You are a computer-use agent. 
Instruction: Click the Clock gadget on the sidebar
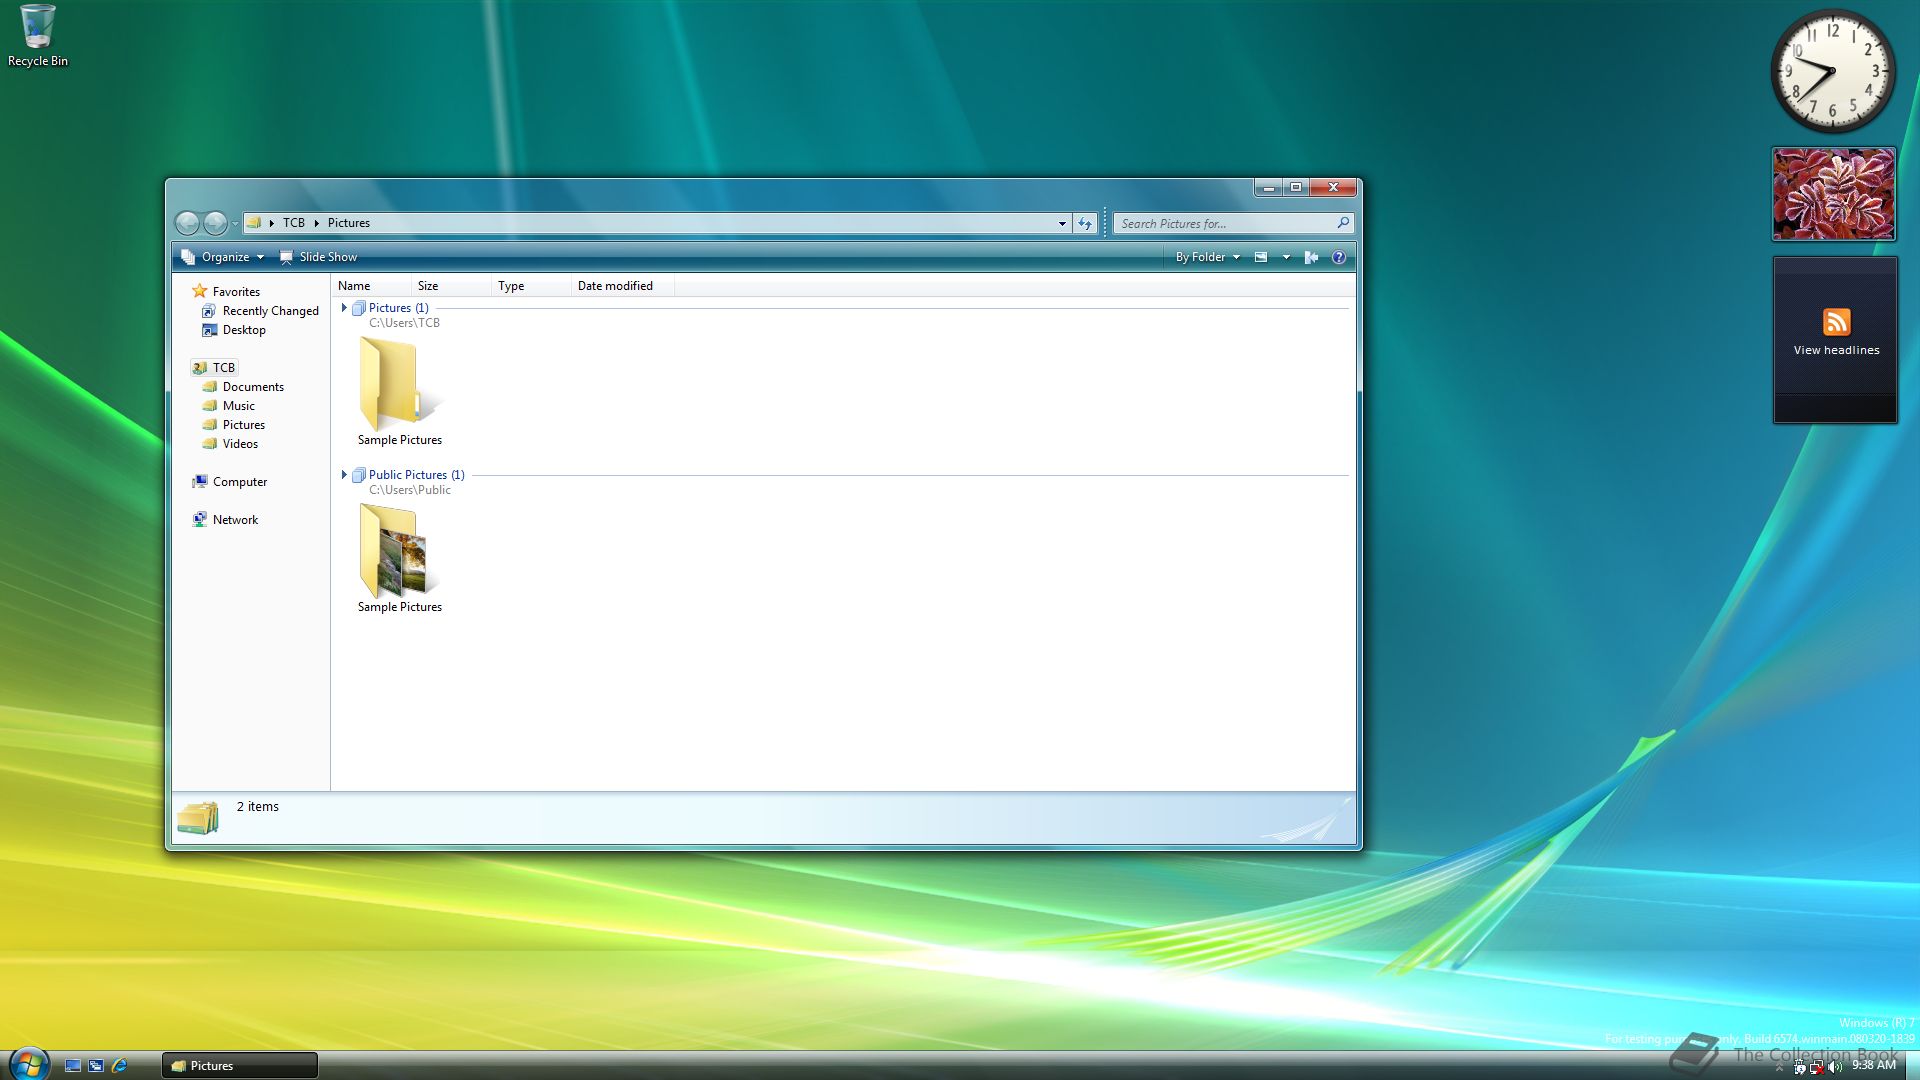pyautogui.click(x=1833, y=71)
